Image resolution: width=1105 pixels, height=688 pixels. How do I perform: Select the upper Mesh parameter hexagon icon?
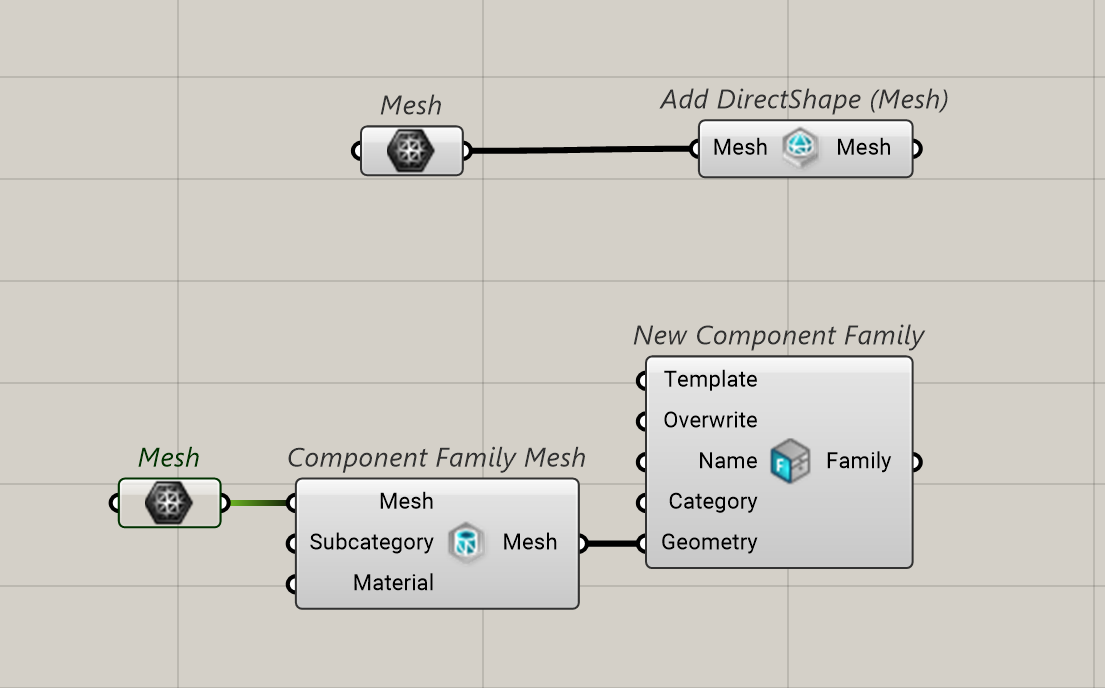coord(411,151)
